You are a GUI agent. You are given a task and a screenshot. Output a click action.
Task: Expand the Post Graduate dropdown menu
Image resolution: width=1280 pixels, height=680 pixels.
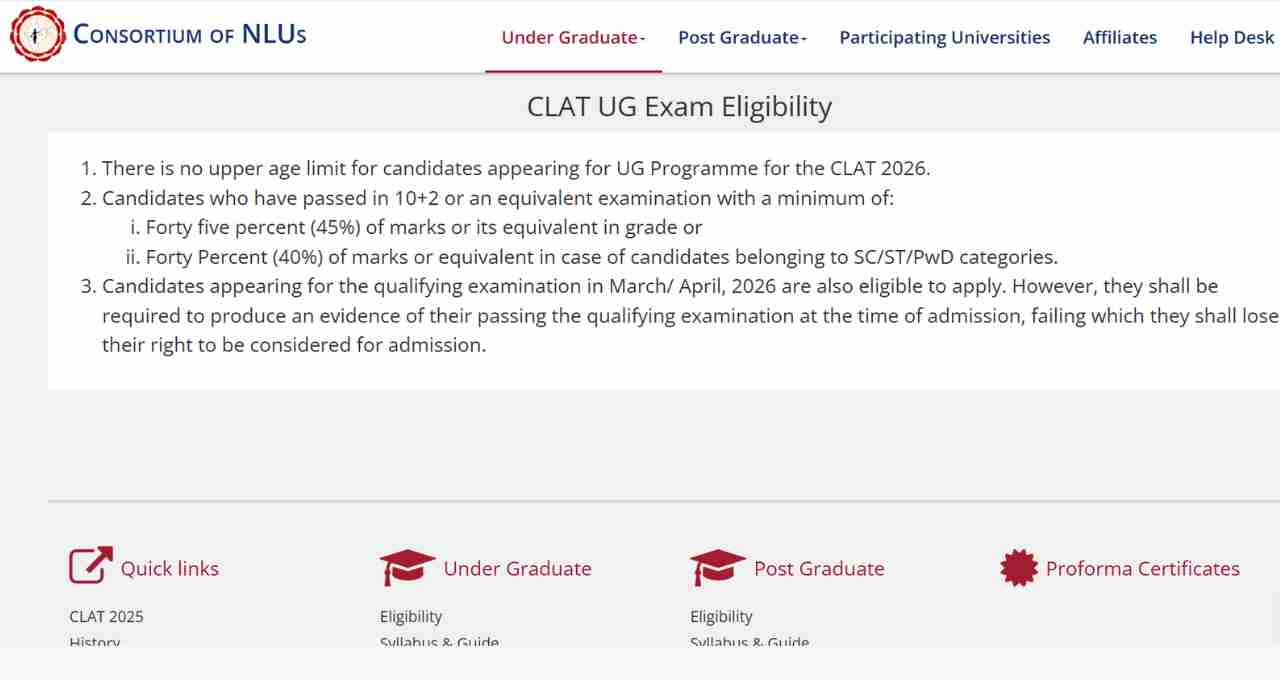point(742,37)
